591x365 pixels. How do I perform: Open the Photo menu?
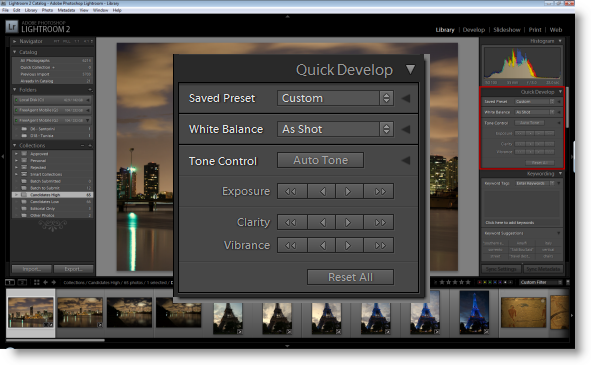[x=47, y=10]
